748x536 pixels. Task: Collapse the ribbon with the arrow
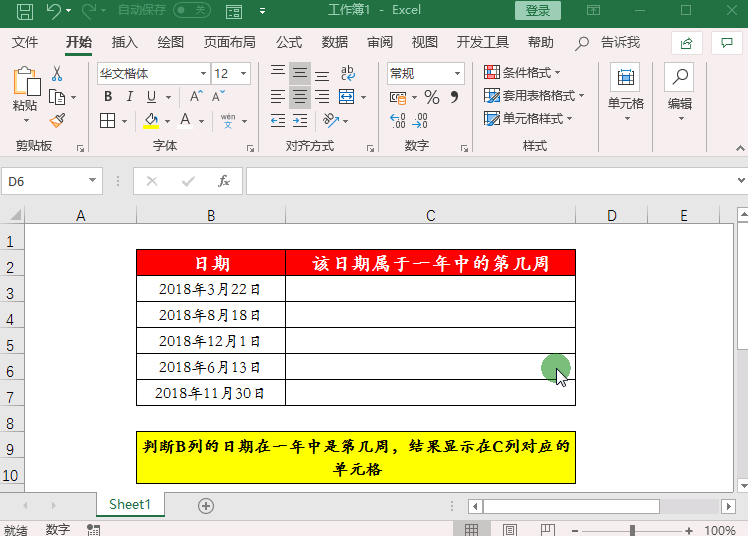click(740, 148)
